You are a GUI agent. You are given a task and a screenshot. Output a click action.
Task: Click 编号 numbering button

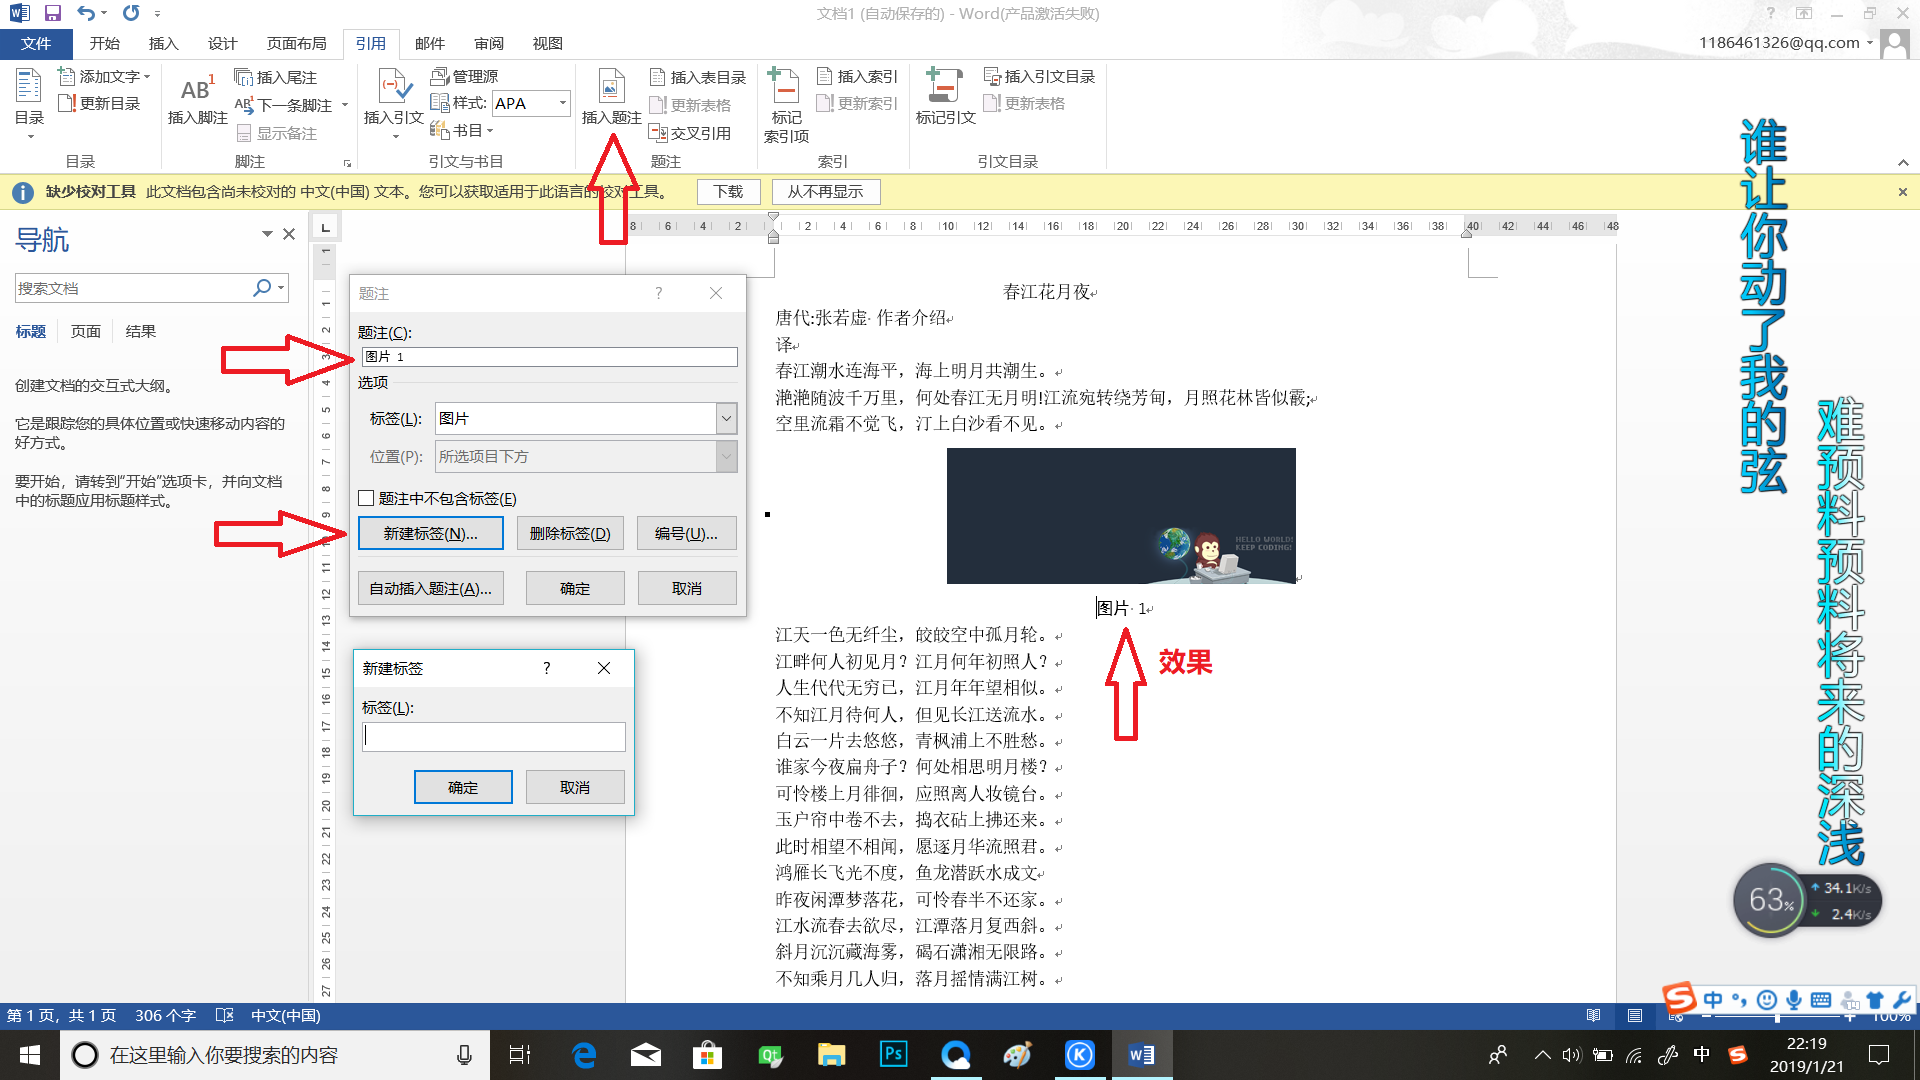tap(686, 534)
